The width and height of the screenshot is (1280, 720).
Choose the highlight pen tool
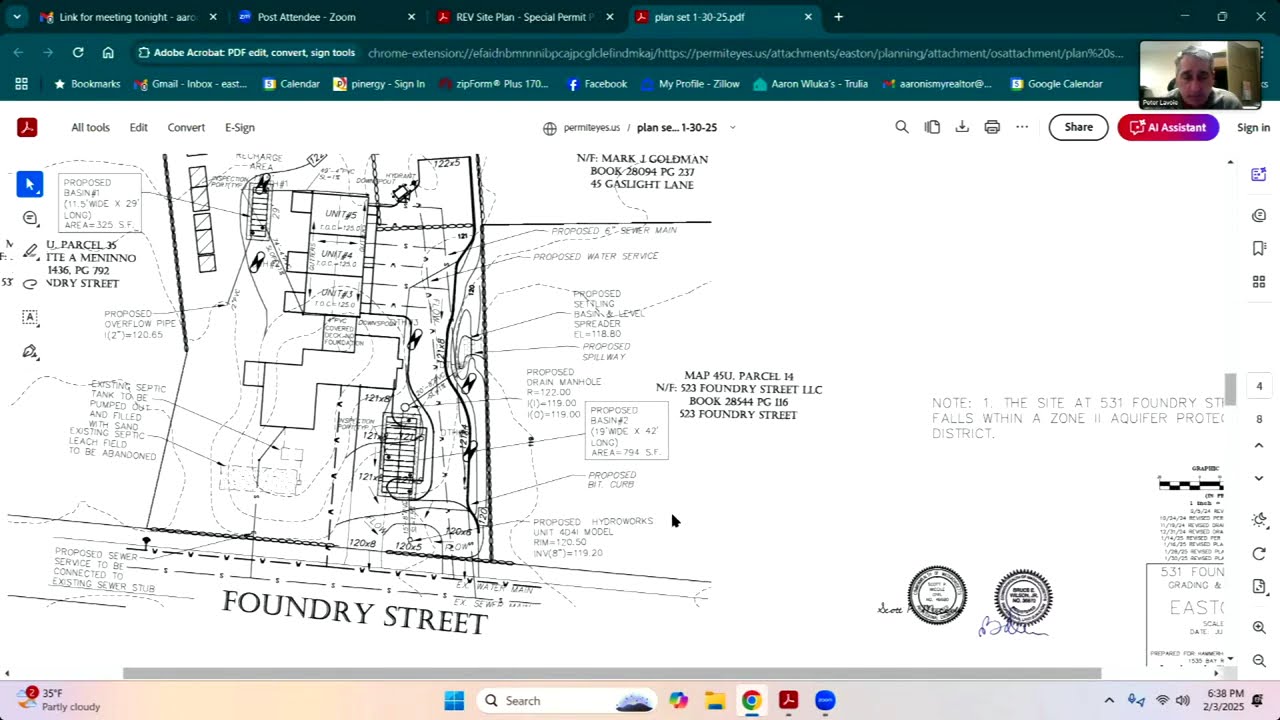(x=30, y=251)
